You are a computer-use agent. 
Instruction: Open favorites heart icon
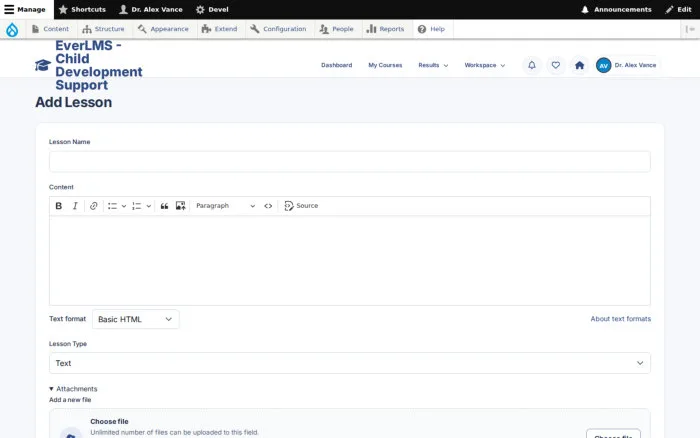(556, 65)
